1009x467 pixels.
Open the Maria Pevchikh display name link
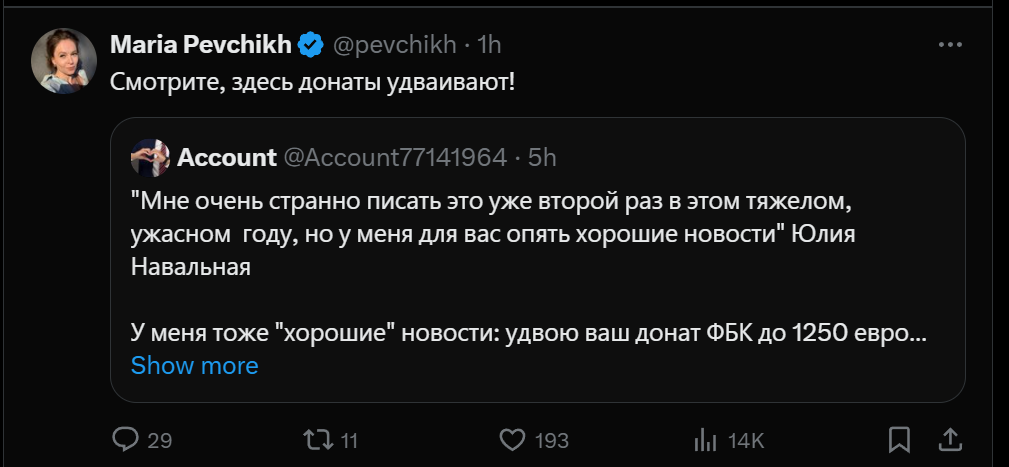point(200,45)
